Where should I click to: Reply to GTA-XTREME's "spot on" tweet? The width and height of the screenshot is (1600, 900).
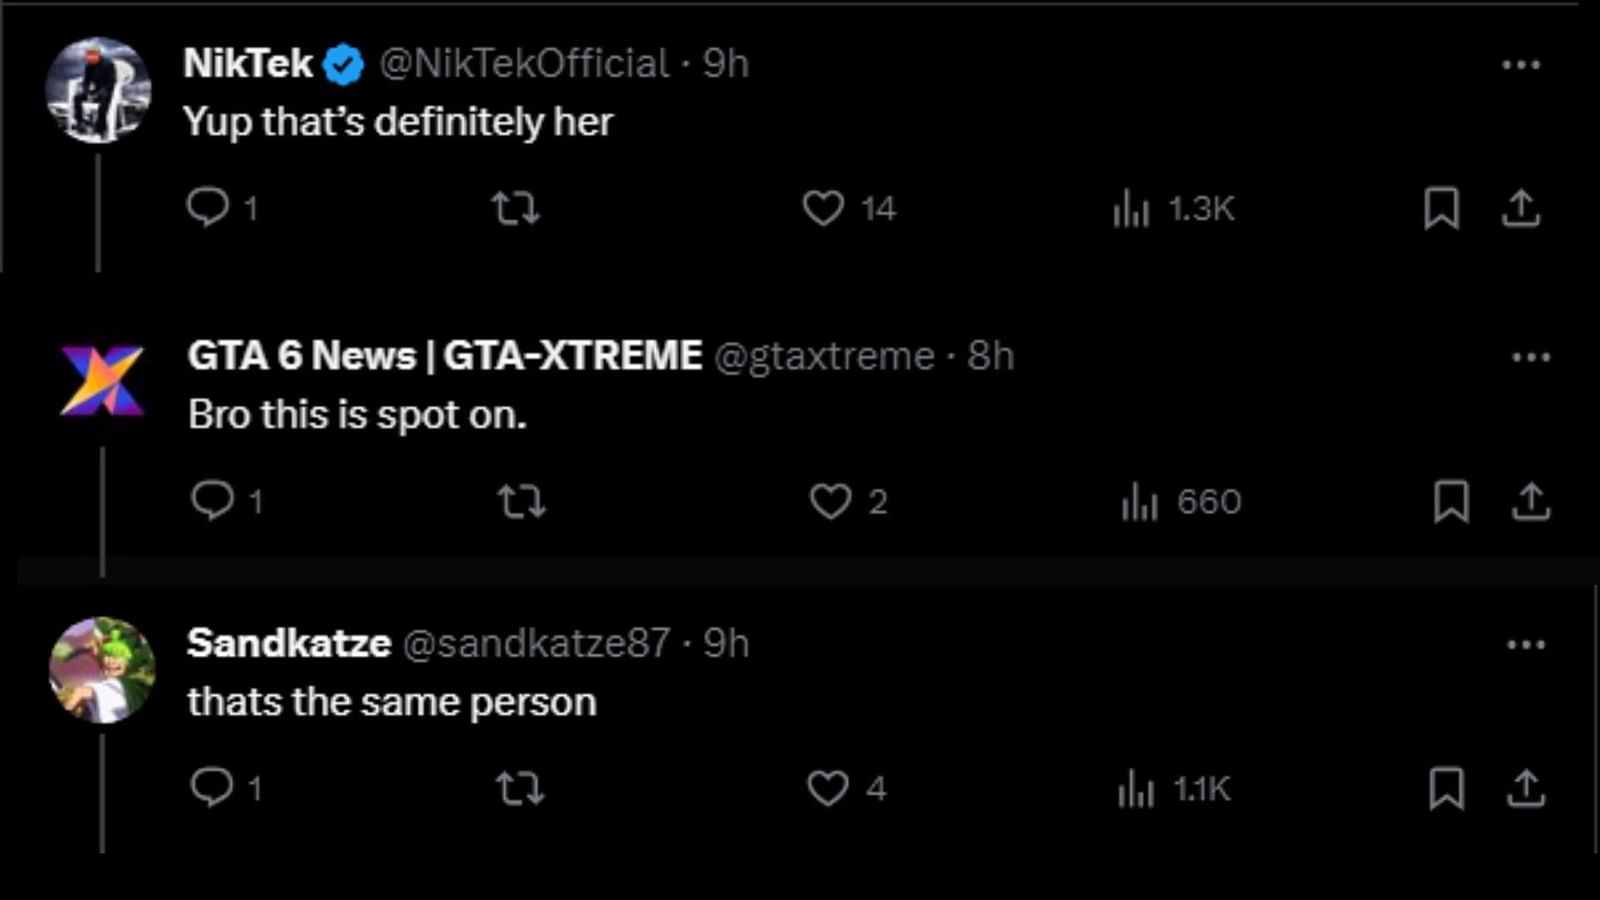coord(212,500)
